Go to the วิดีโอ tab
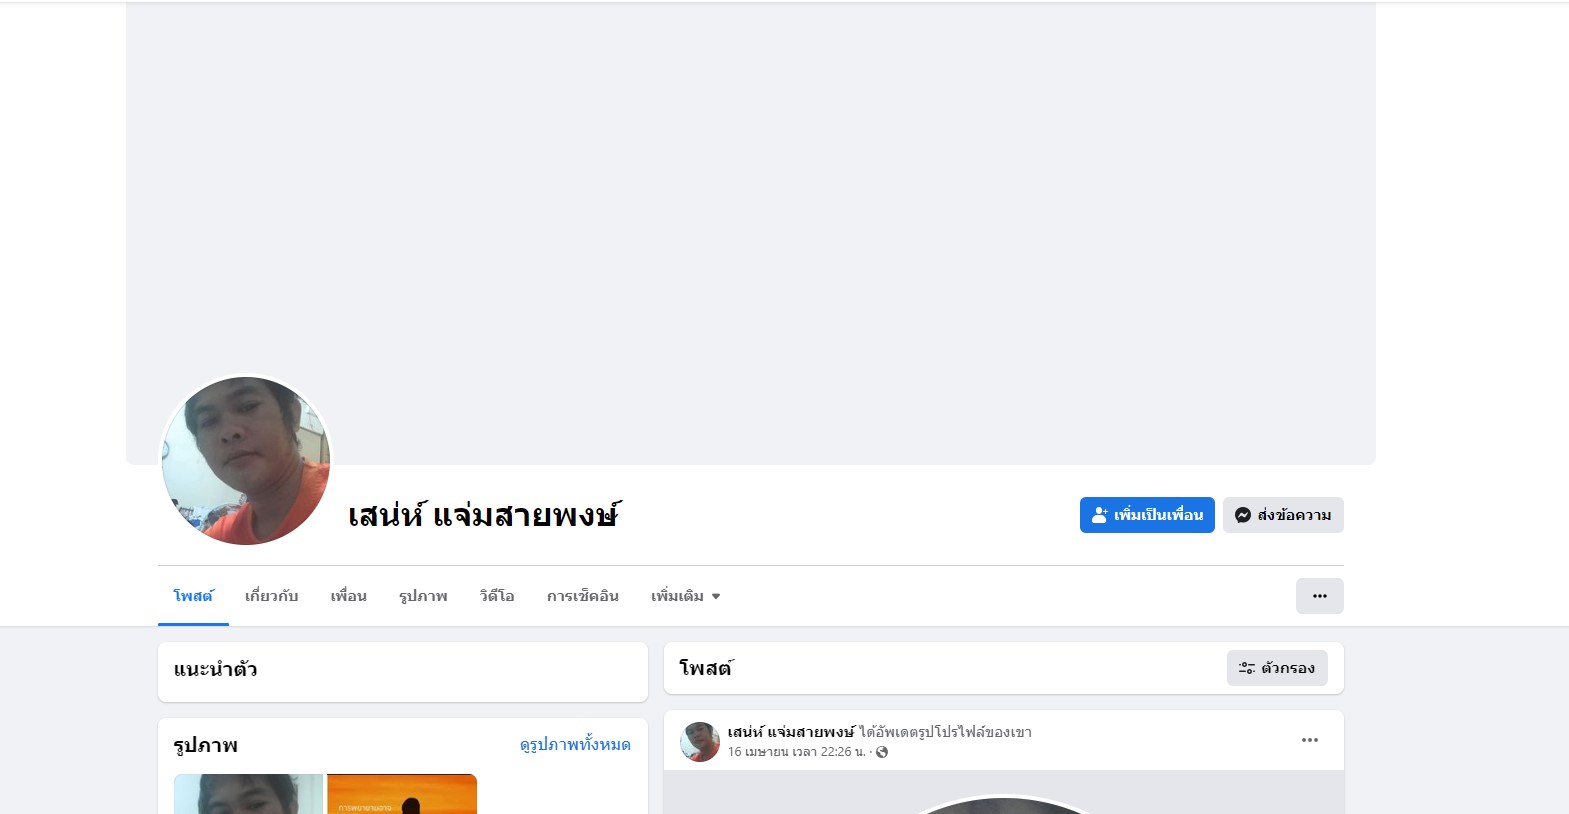This screenshot has height=814, width=1569. point(497,596)
